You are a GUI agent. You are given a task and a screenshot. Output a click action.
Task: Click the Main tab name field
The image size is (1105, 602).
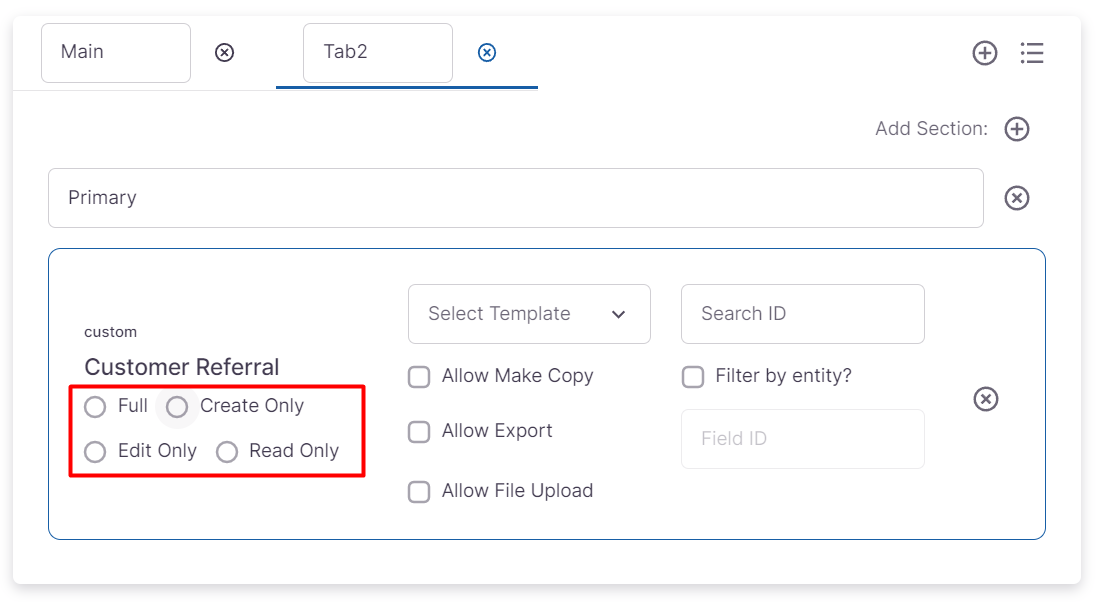(115, 53)
